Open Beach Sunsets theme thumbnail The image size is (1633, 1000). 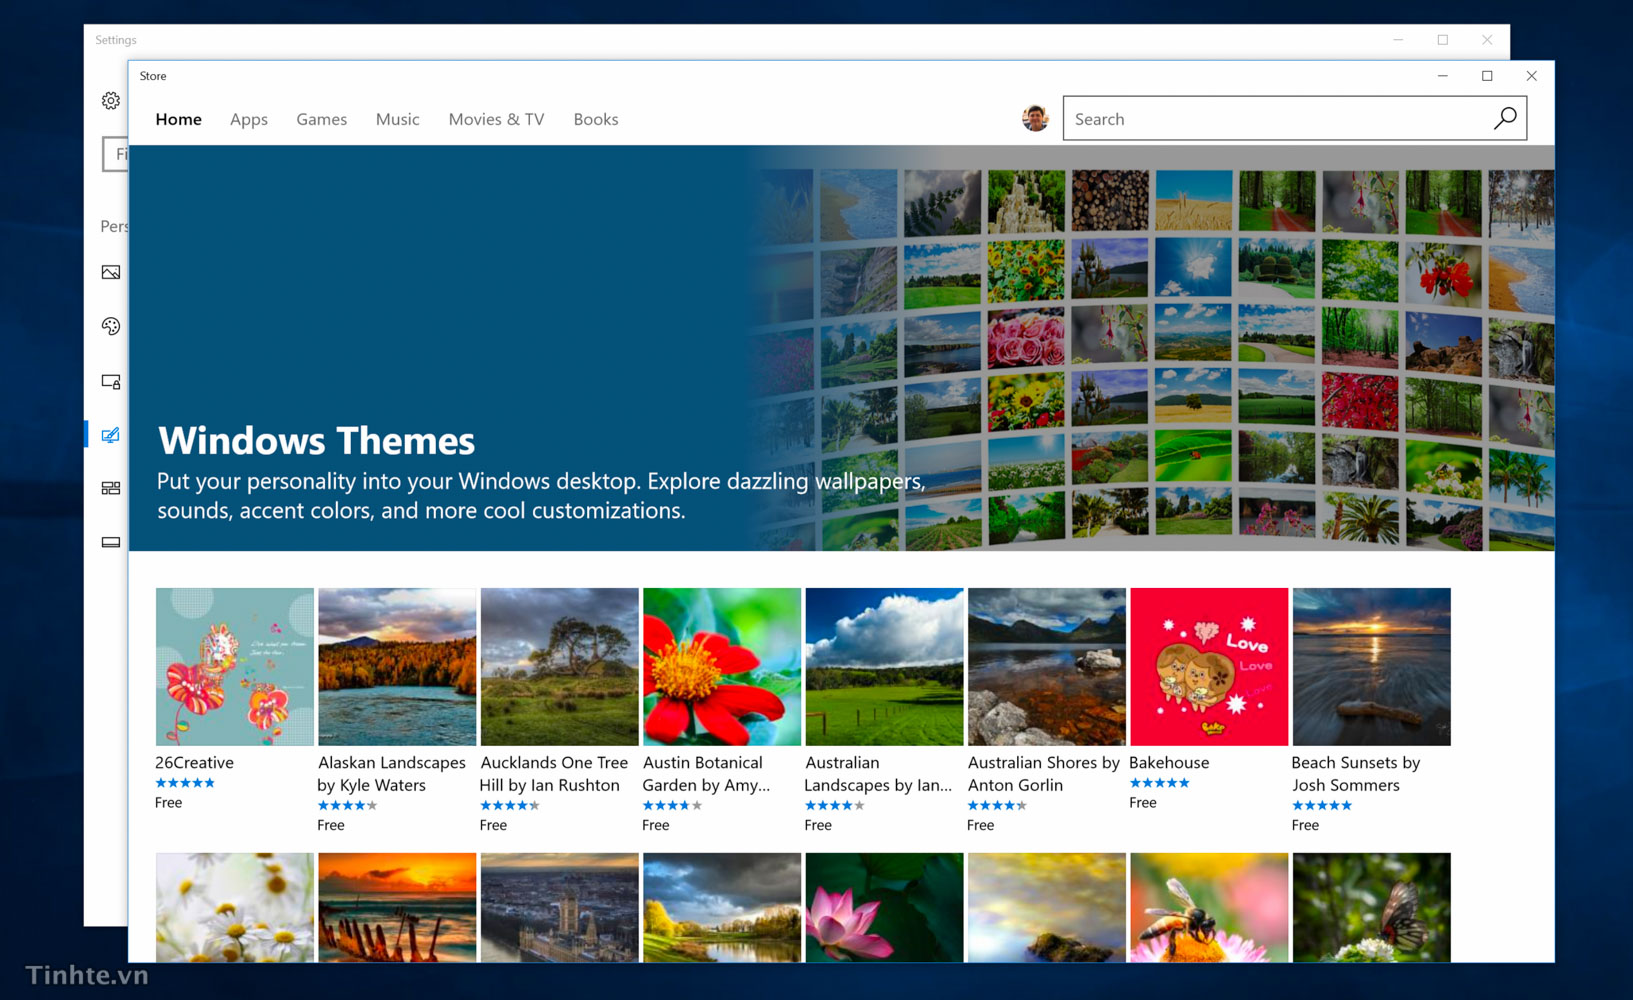1371,666
